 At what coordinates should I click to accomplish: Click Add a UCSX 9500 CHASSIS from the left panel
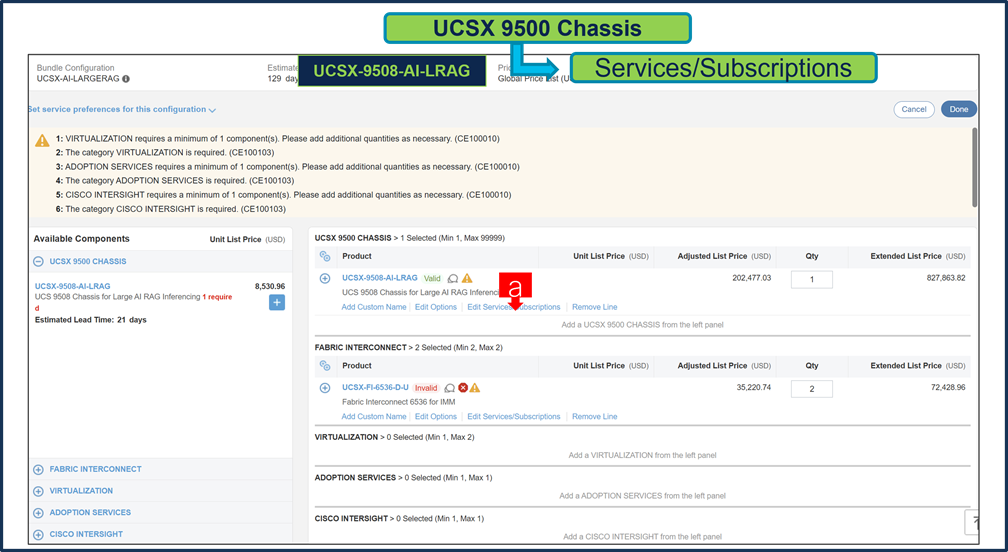(x=642, y=325)
